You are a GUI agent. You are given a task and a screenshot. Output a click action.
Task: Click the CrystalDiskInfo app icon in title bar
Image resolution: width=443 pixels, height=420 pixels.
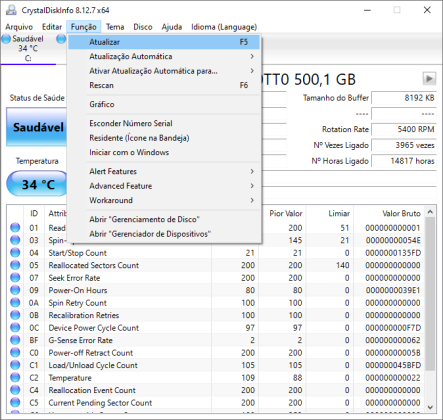(11, 10)
